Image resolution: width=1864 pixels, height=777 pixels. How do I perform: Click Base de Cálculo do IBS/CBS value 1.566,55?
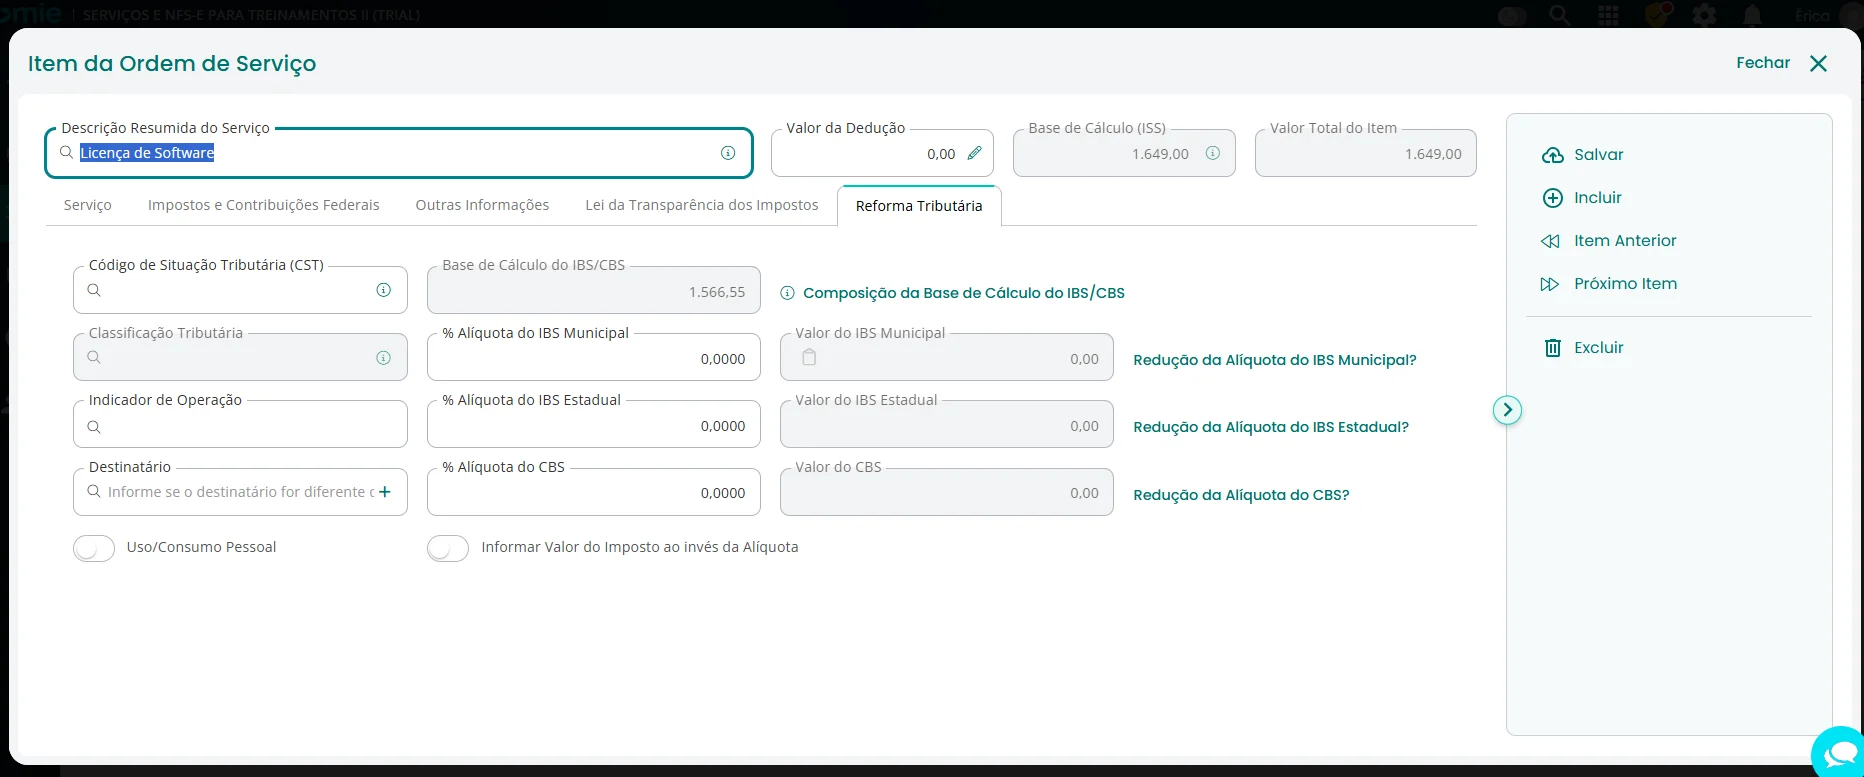[x=717, y=292]
